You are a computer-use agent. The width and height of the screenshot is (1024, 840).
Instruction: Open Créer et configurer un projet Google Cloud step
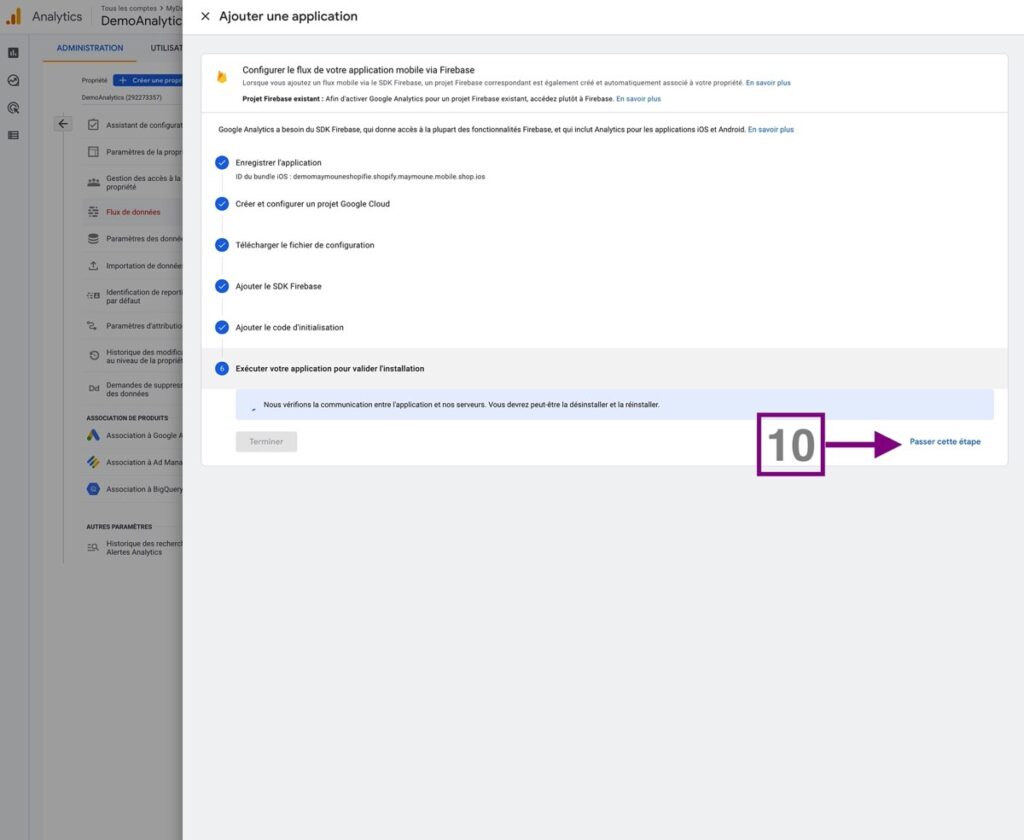tap(312, 204)
